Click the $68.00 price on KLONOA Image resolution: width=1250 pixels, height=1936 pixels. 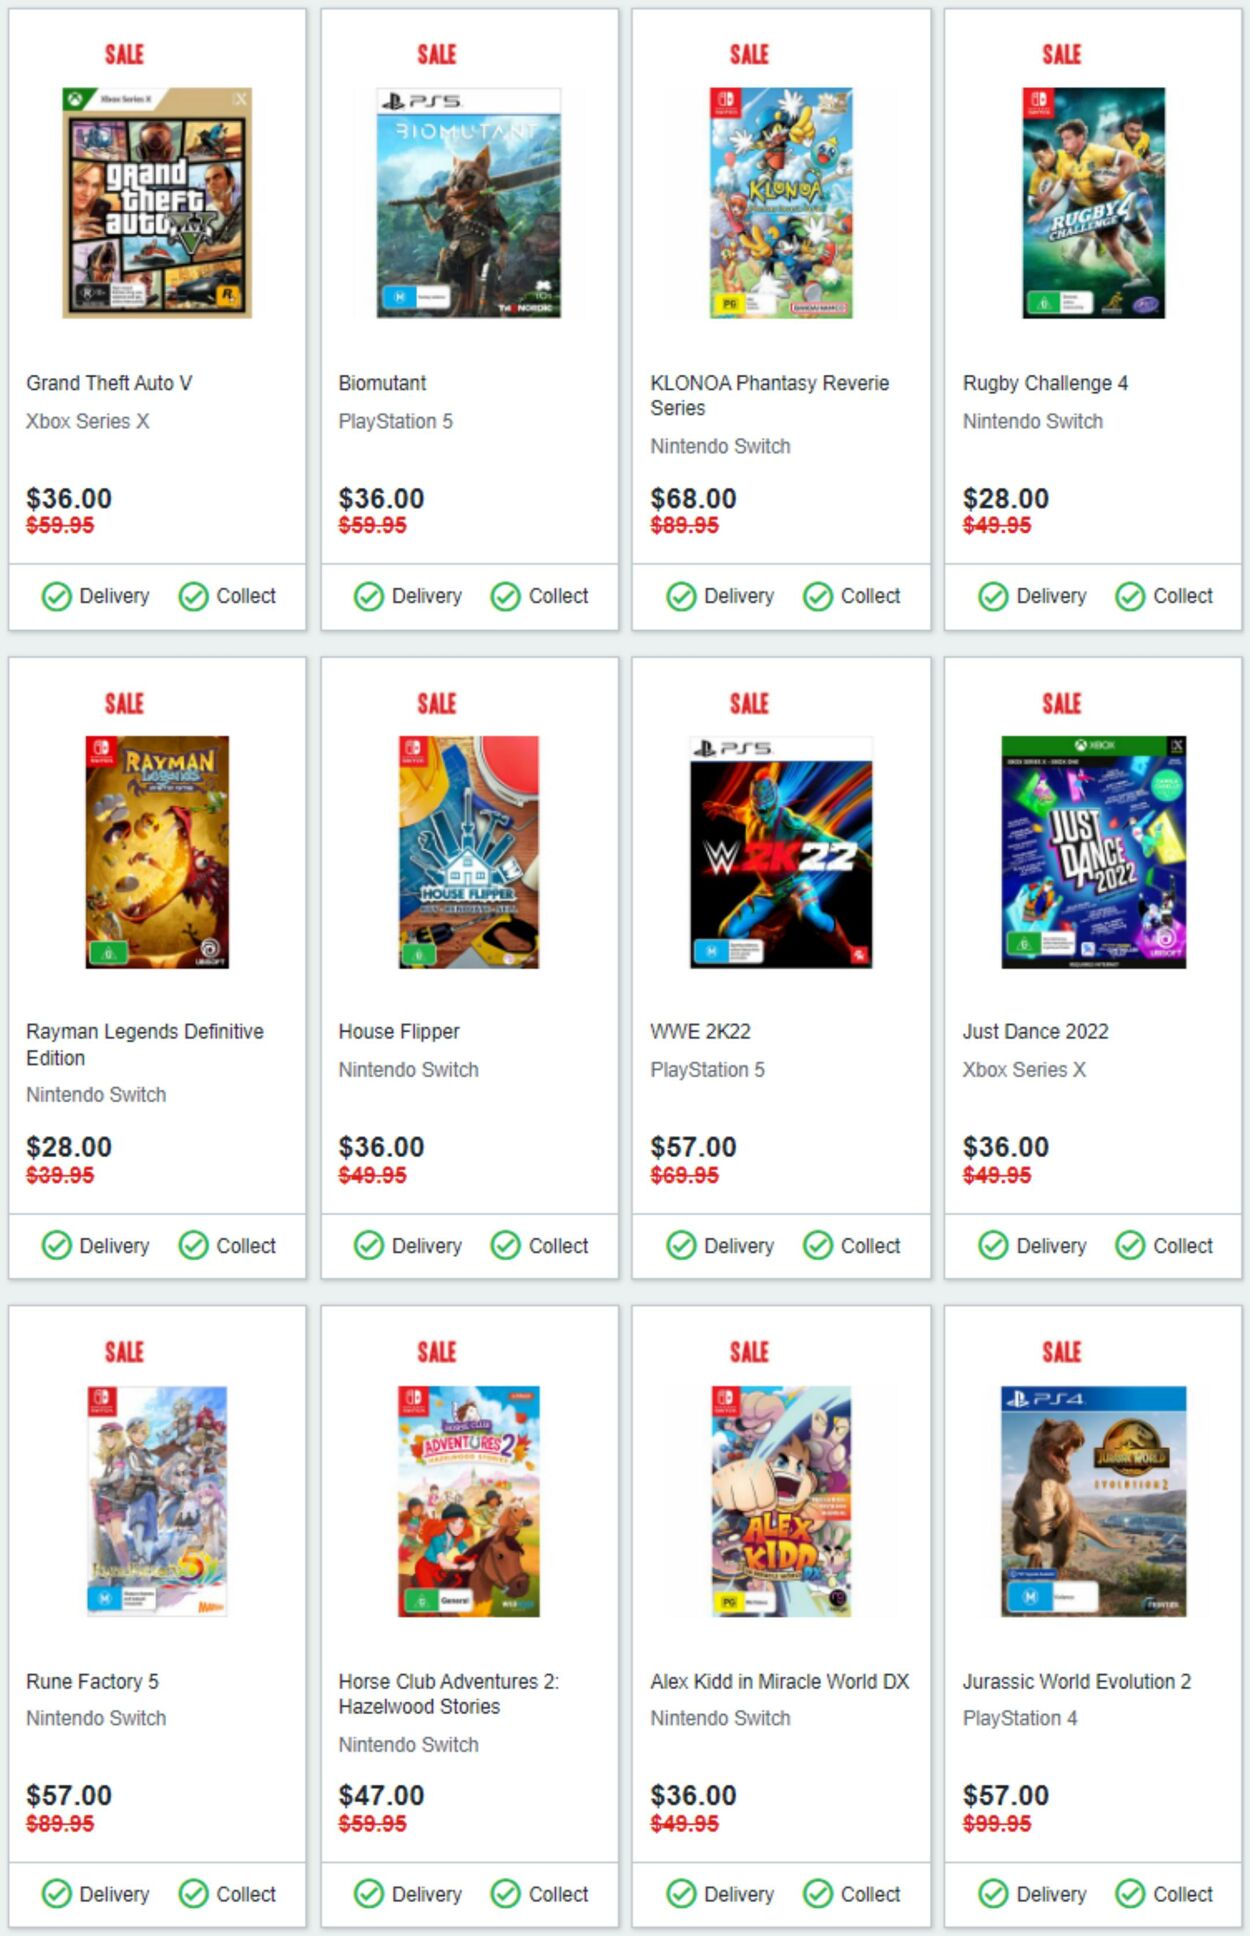point(693,498)
